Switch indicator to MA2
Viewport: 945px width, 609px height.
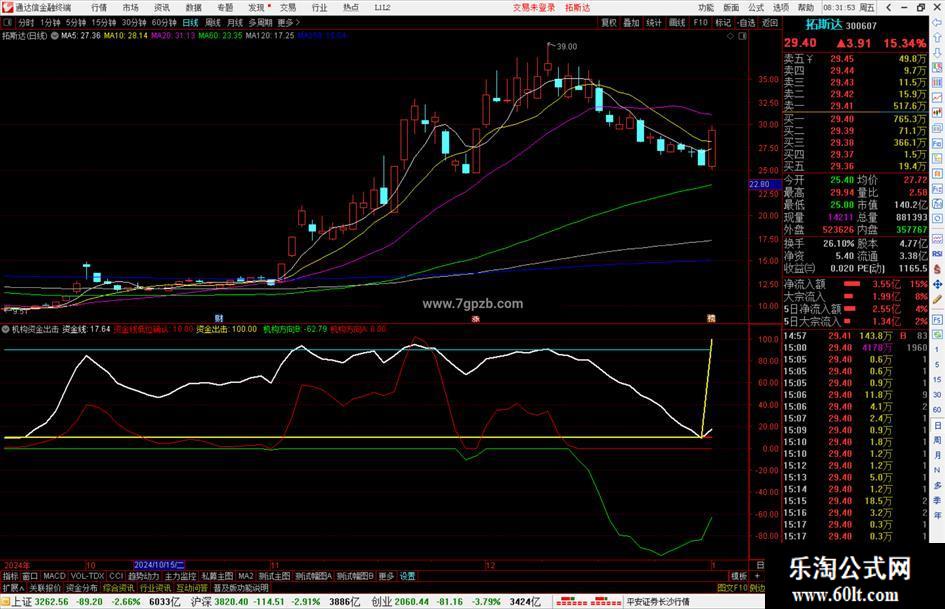click(x=245, y=576)
